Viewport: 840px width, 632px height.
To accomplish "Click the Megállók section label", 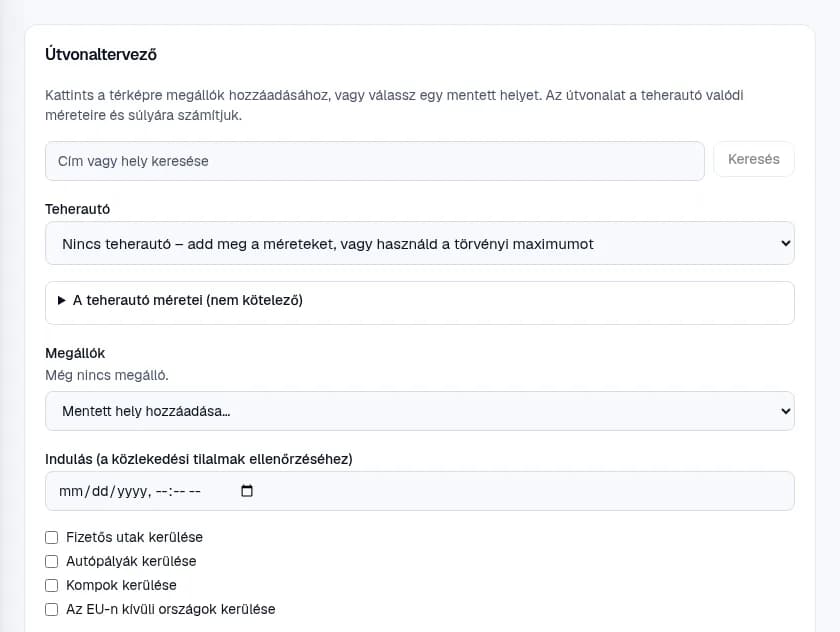I will 75,353.
